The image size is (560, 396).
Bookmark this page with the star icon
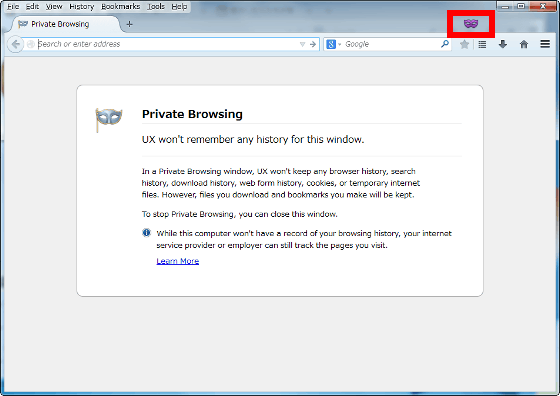click(464, 44)
